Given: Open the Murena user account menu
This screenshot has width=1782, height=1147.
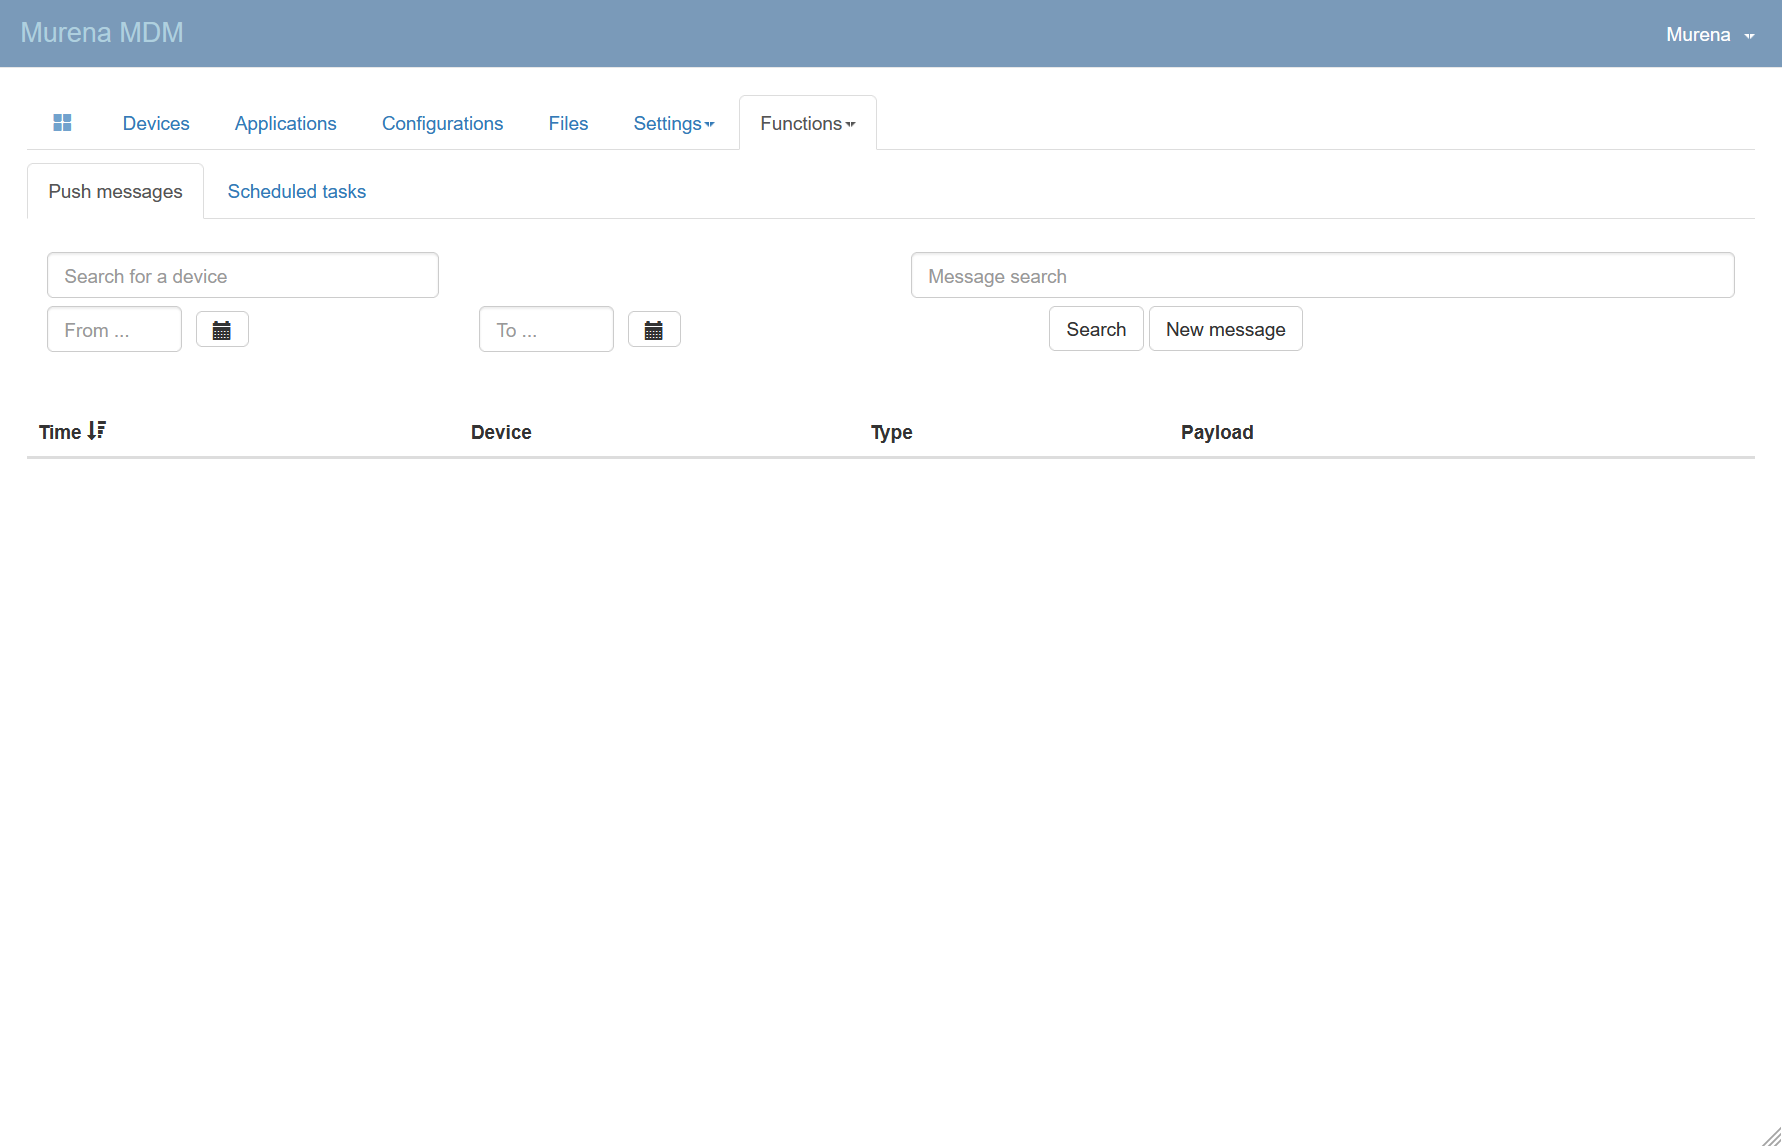Looking at the screenshot, I should click(1709, 35).
